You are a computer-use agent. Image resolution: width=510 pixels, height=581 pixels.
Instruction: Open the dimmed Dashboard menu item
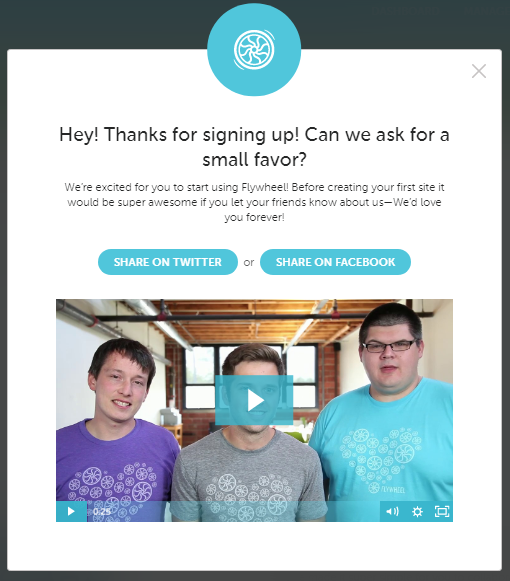point(405,10)
